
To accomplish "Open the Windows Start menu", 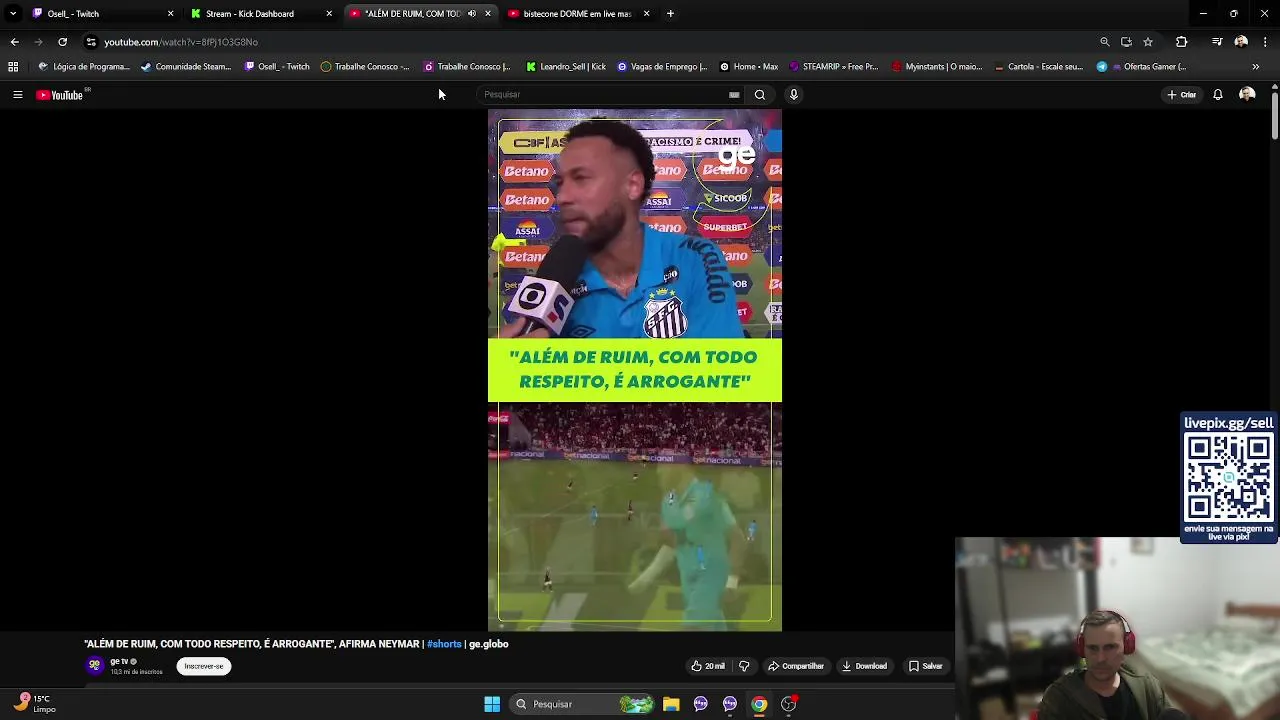I will 492,704.
